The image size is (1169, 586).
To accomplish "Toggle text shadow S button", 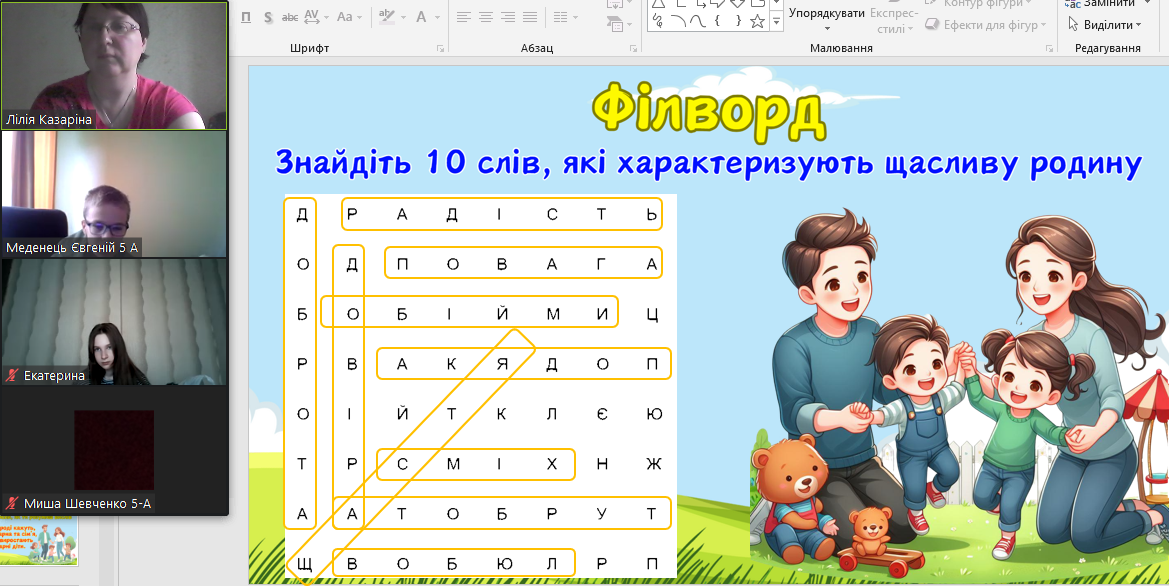I will tap(268, 17).
